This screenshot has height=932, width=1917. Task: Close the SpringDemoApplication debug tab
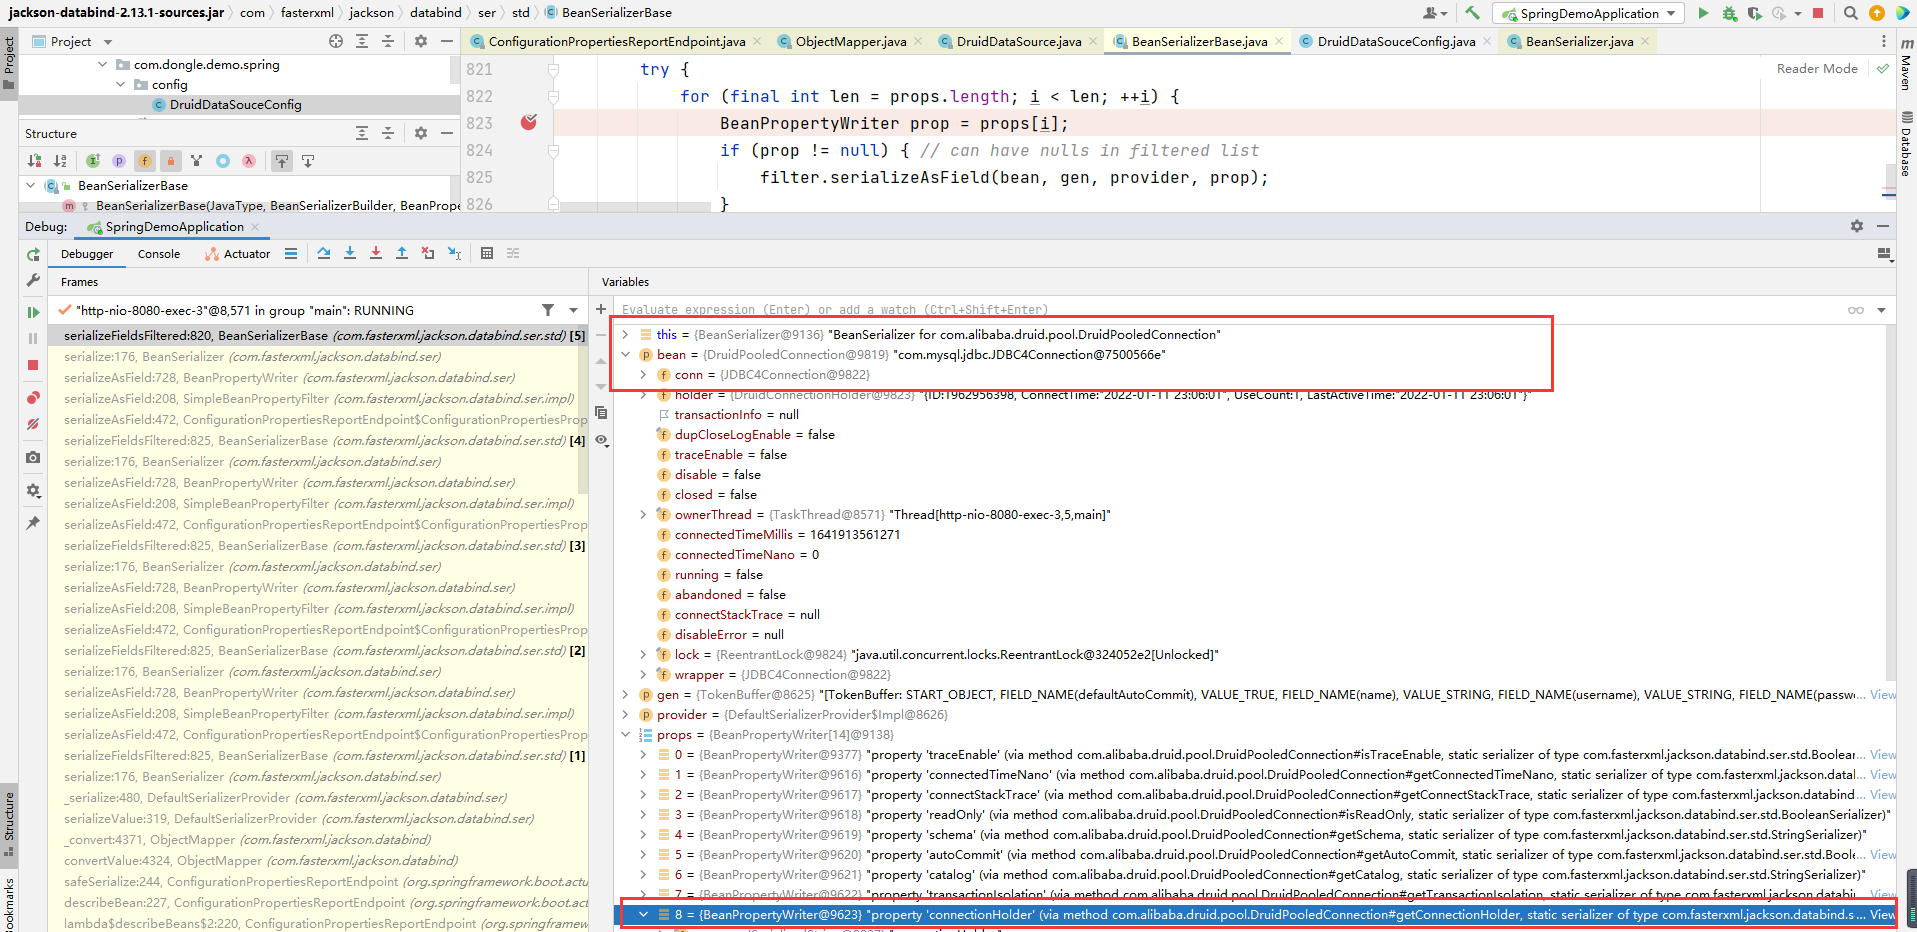(255, 227)
